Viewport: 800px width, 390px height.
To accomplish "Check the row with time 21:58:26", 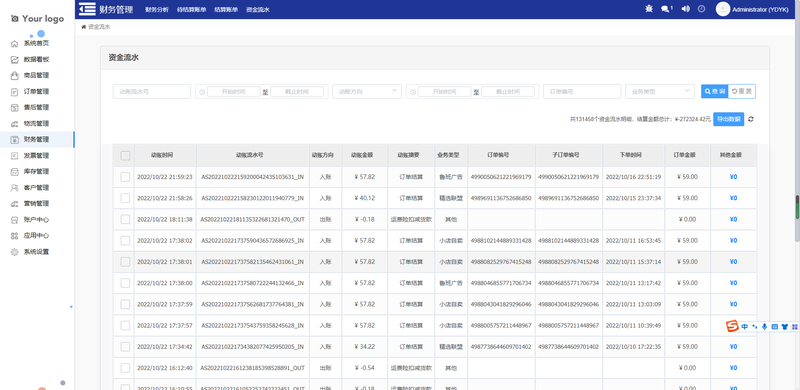I will pyautogui.click(x=125, y=198).
